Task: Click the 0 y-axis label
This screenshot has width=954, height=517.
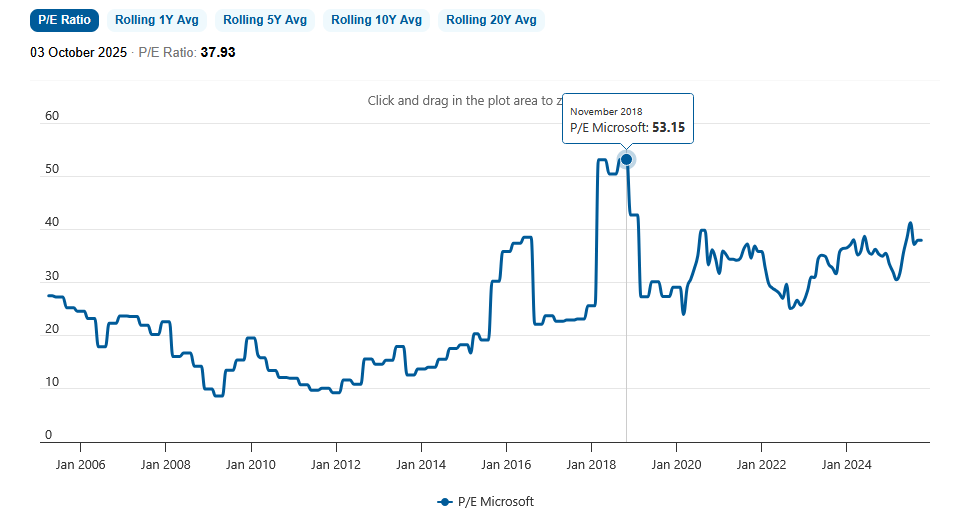Action: coord(48,435)
